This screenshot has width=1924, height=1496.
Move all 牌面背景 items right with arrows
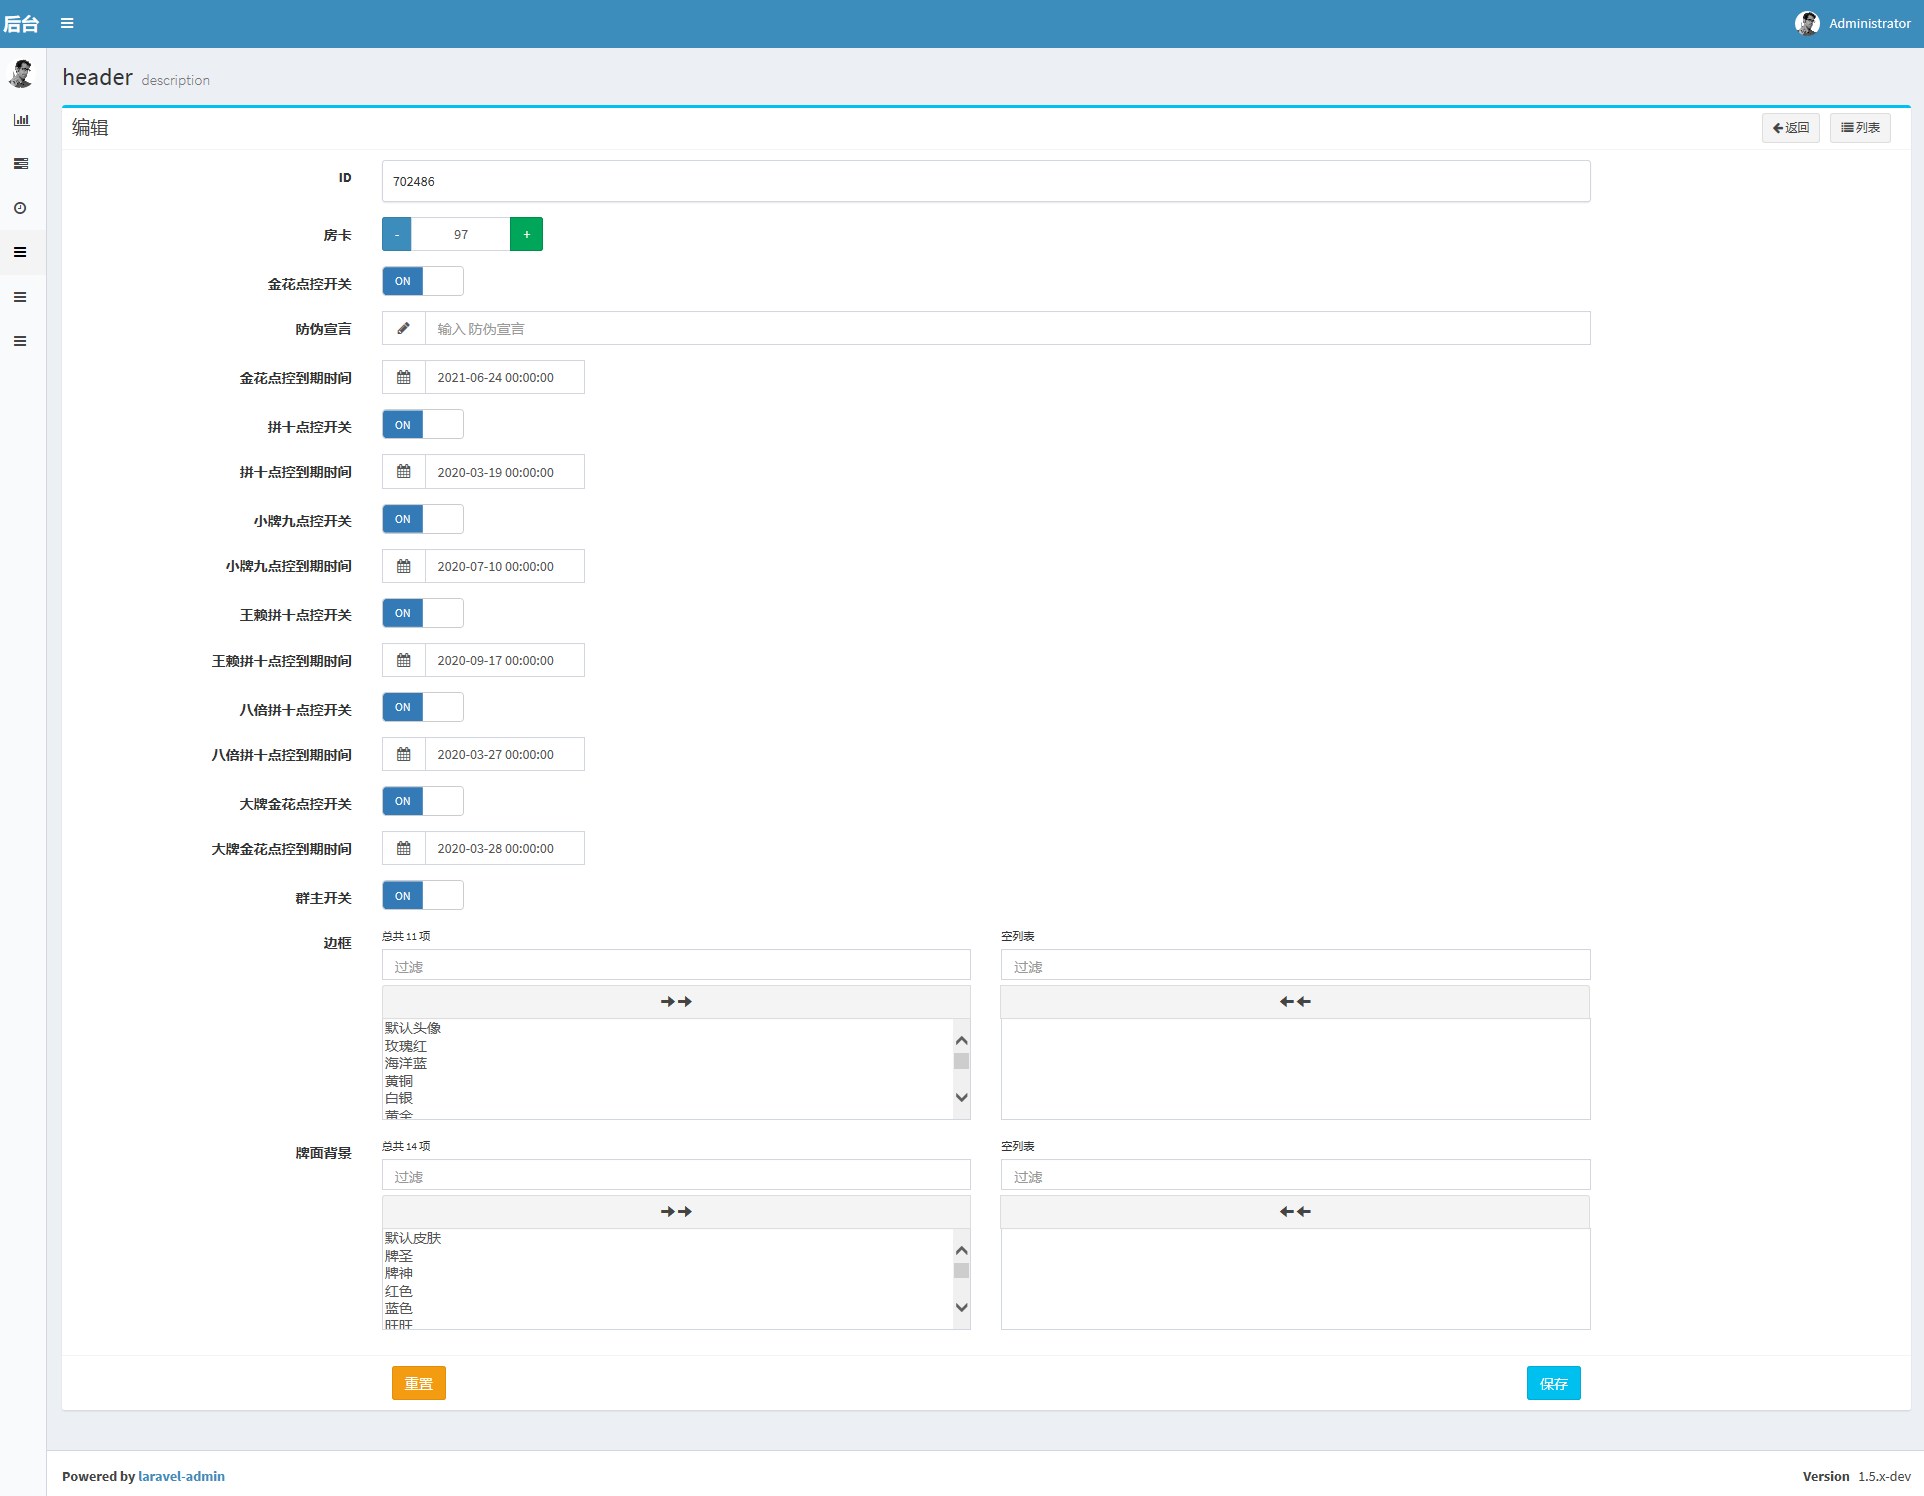[x=676, y=1212]
